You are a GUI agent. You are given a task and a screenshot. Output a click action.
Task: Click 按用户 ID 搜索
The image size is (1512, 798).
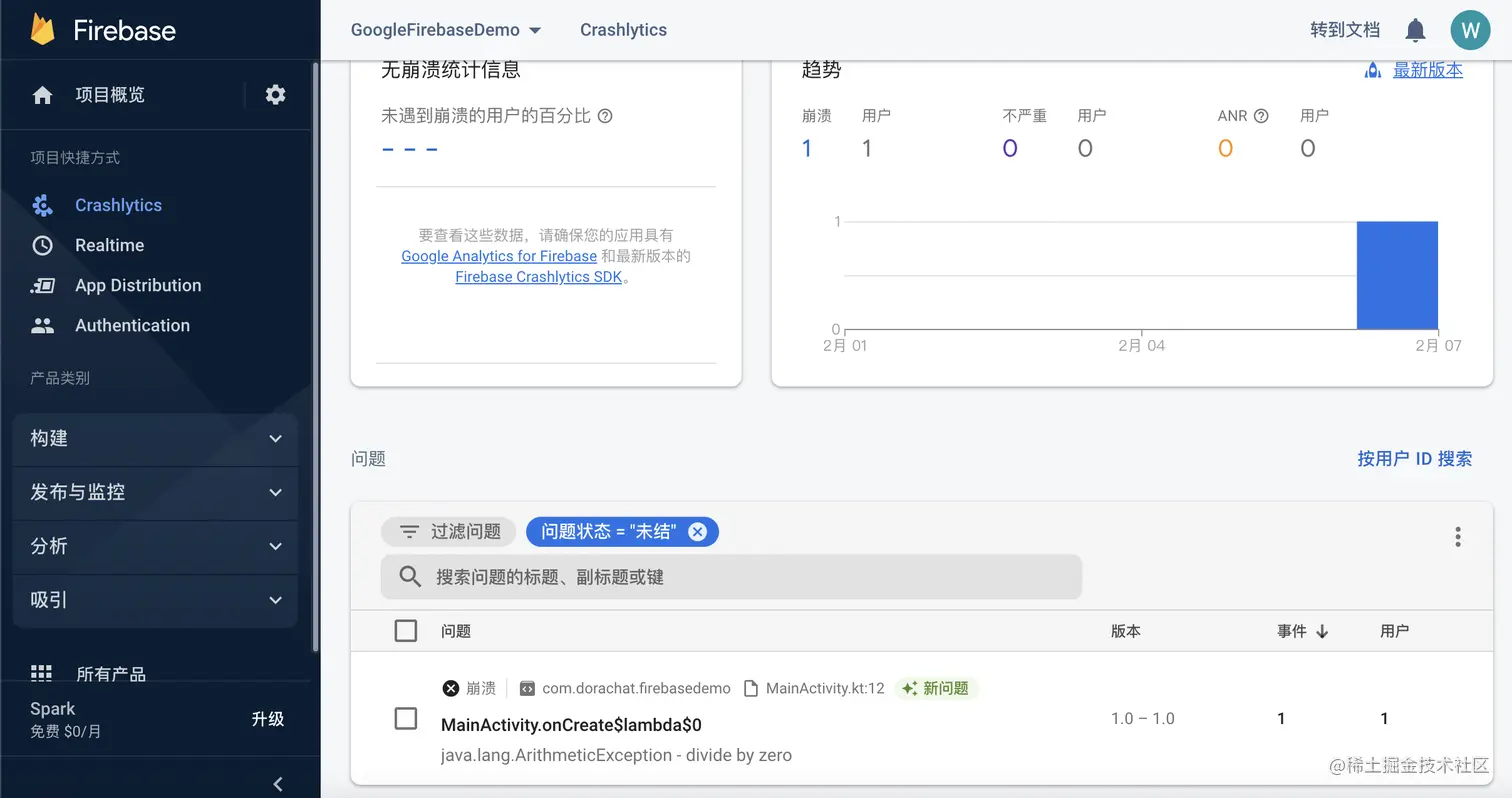(x=1414, y=459)
